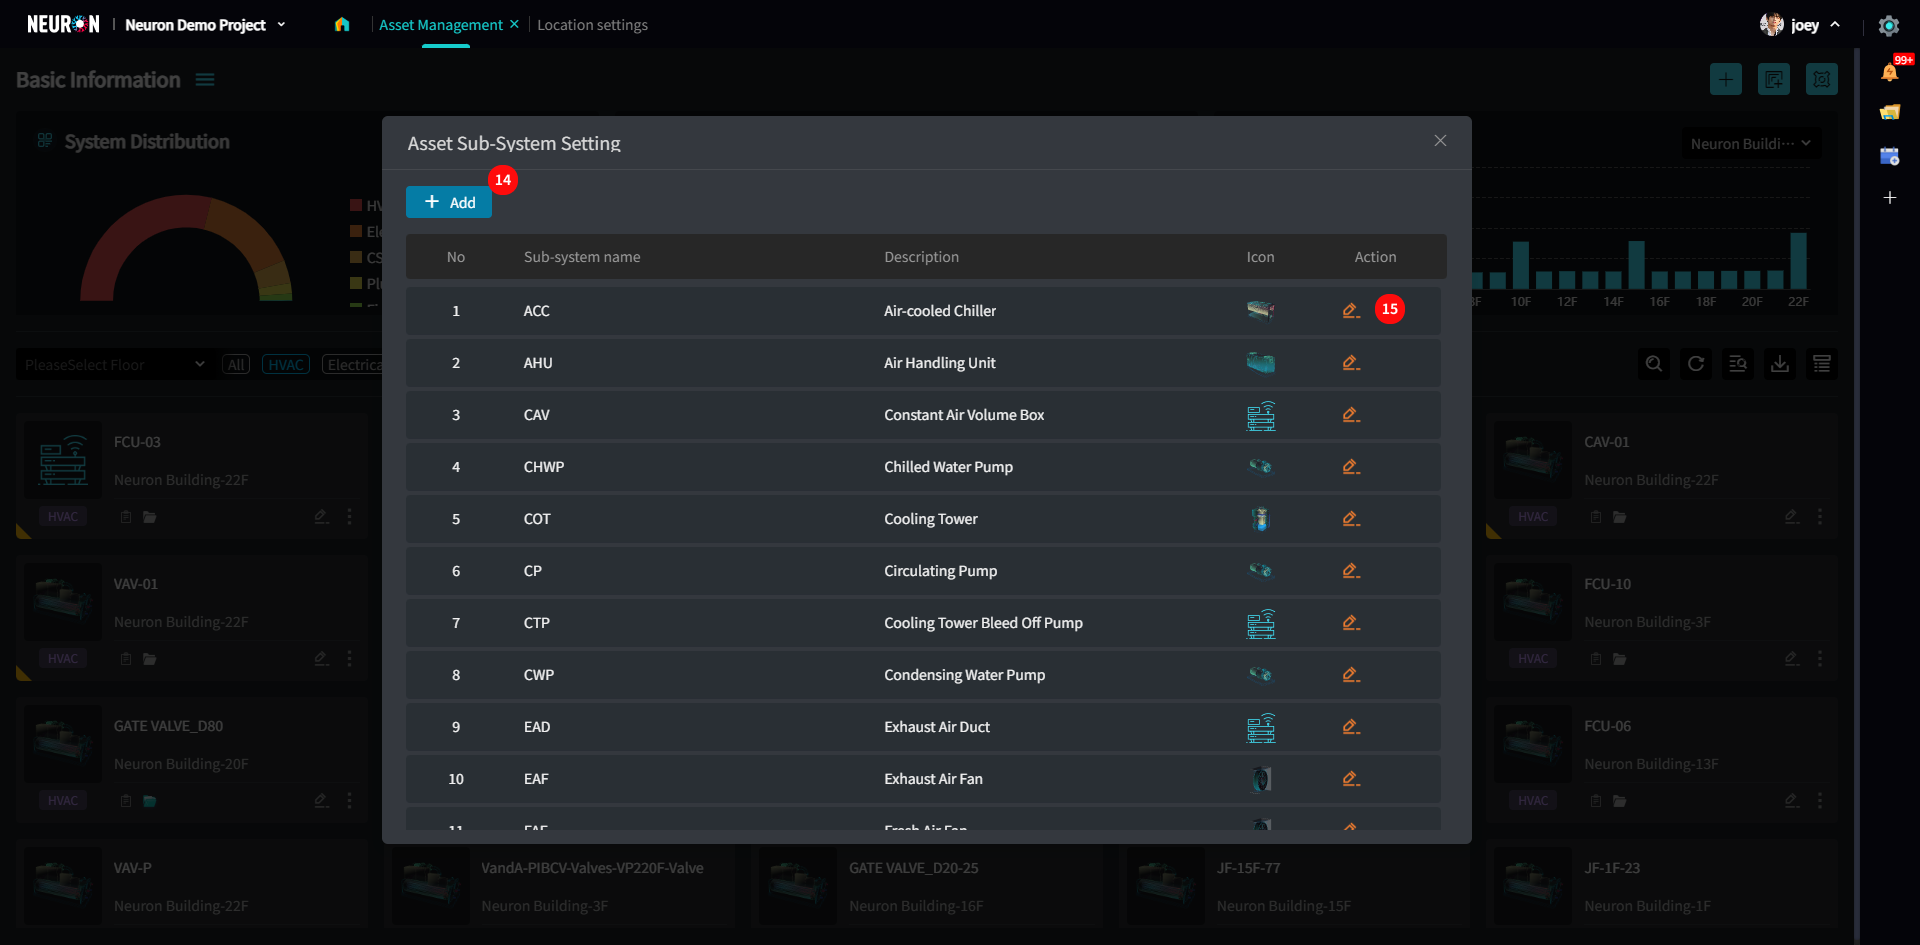This screenshot has height=945, width=1920.
Task: Switch to the Asset Management tab
Action: 441,25
